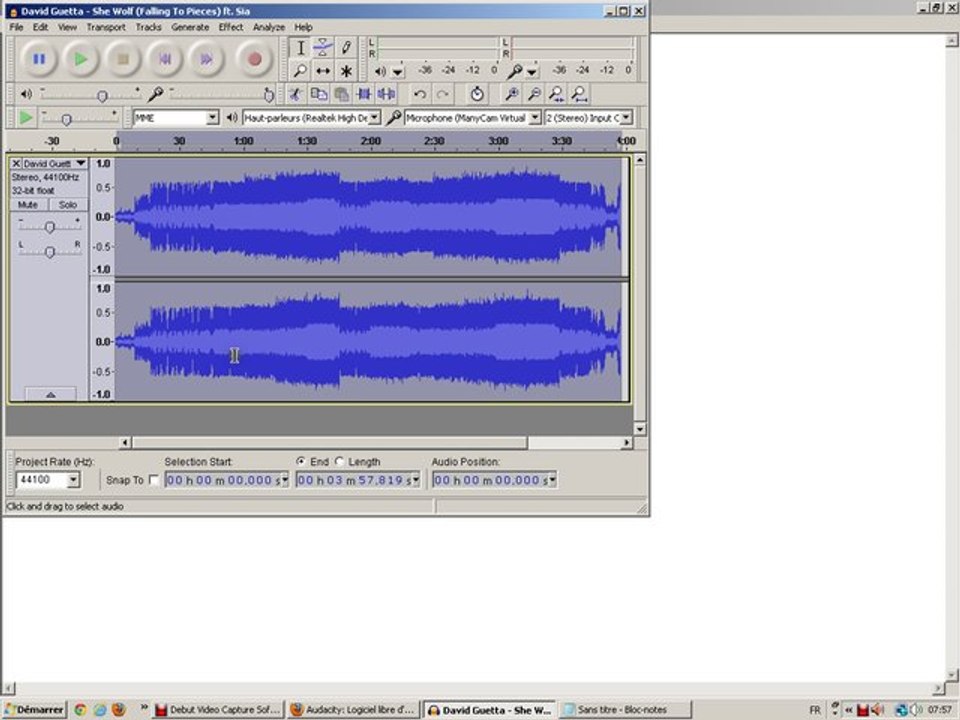
Task: Click the horizontal scrollbar of the track view
Action: click(x=329, y=442)
